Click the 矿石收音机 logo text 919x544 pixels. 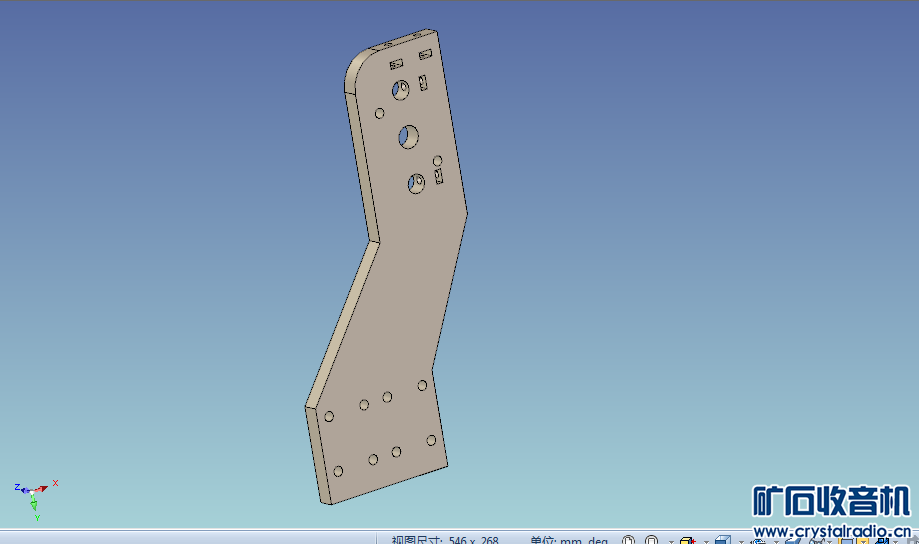pyautogui.click(x=831, y=501)
